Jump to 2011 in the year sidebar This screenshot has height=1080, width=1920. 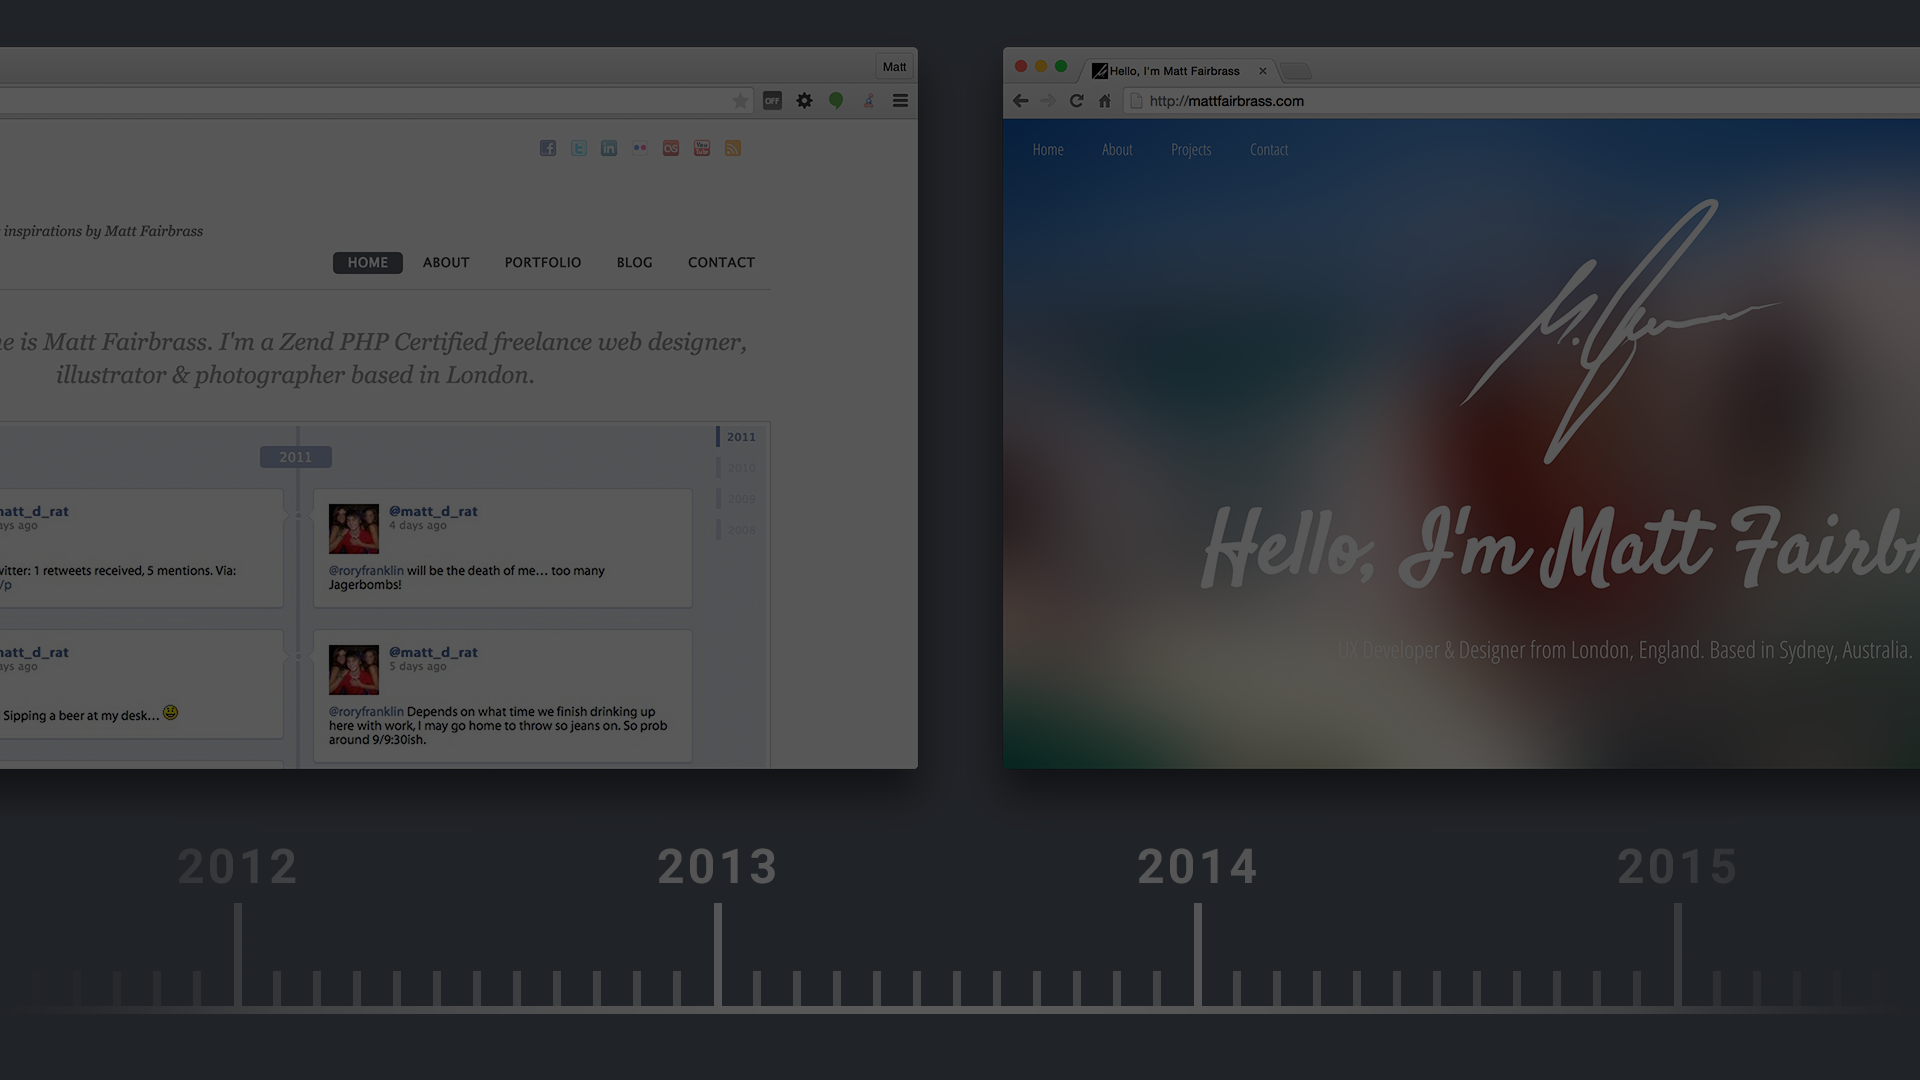click(741, 437)
